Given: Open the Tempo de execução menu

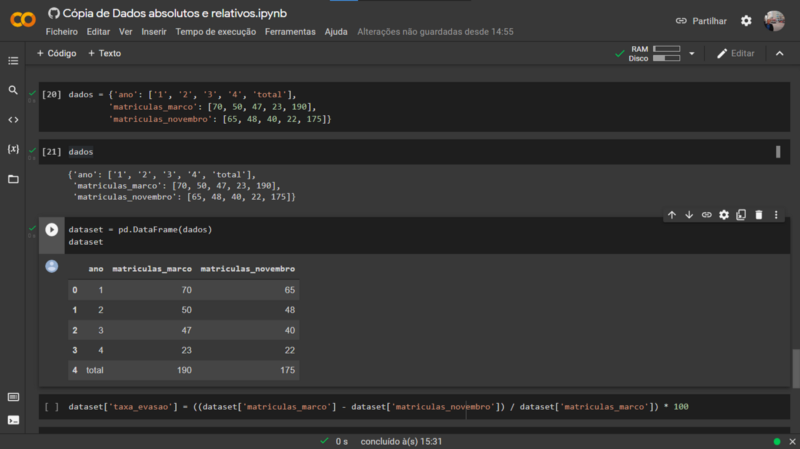Looking at the screenshot, I should pyautogui.click(x=216, y=32).
